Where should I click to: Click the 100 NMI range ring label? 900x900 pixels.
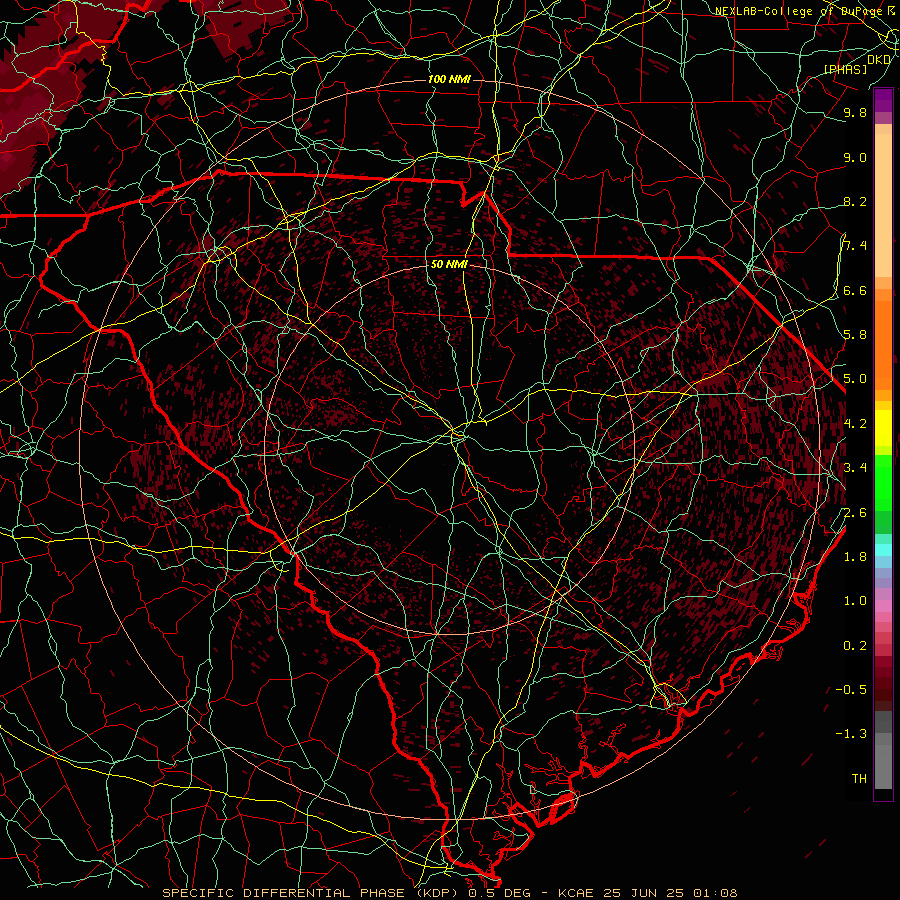(x=449, y=79)
